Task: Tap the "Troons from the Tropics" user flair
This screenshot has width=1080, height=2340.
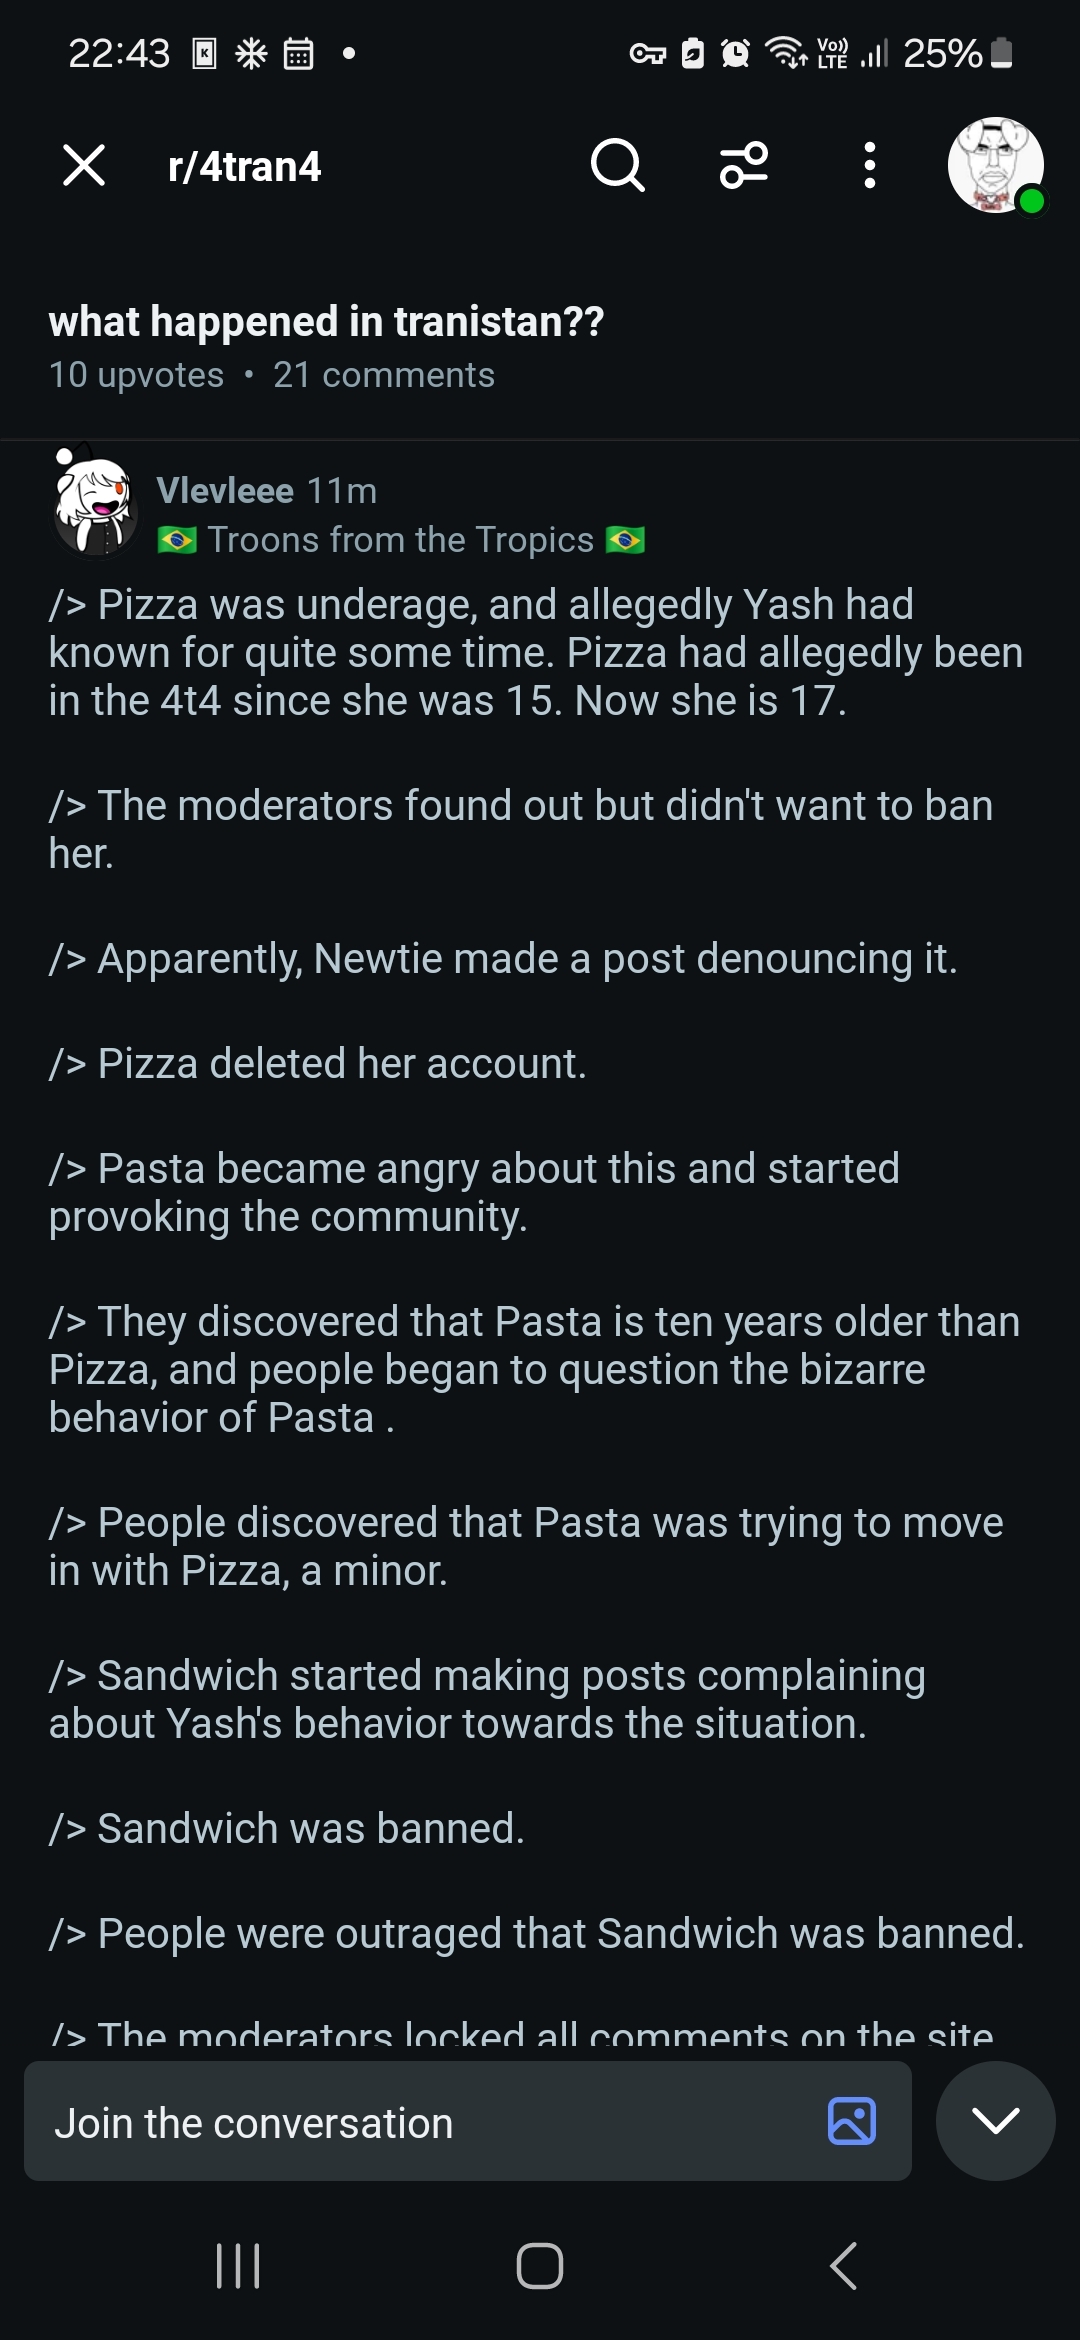Action: pos(400,540)
